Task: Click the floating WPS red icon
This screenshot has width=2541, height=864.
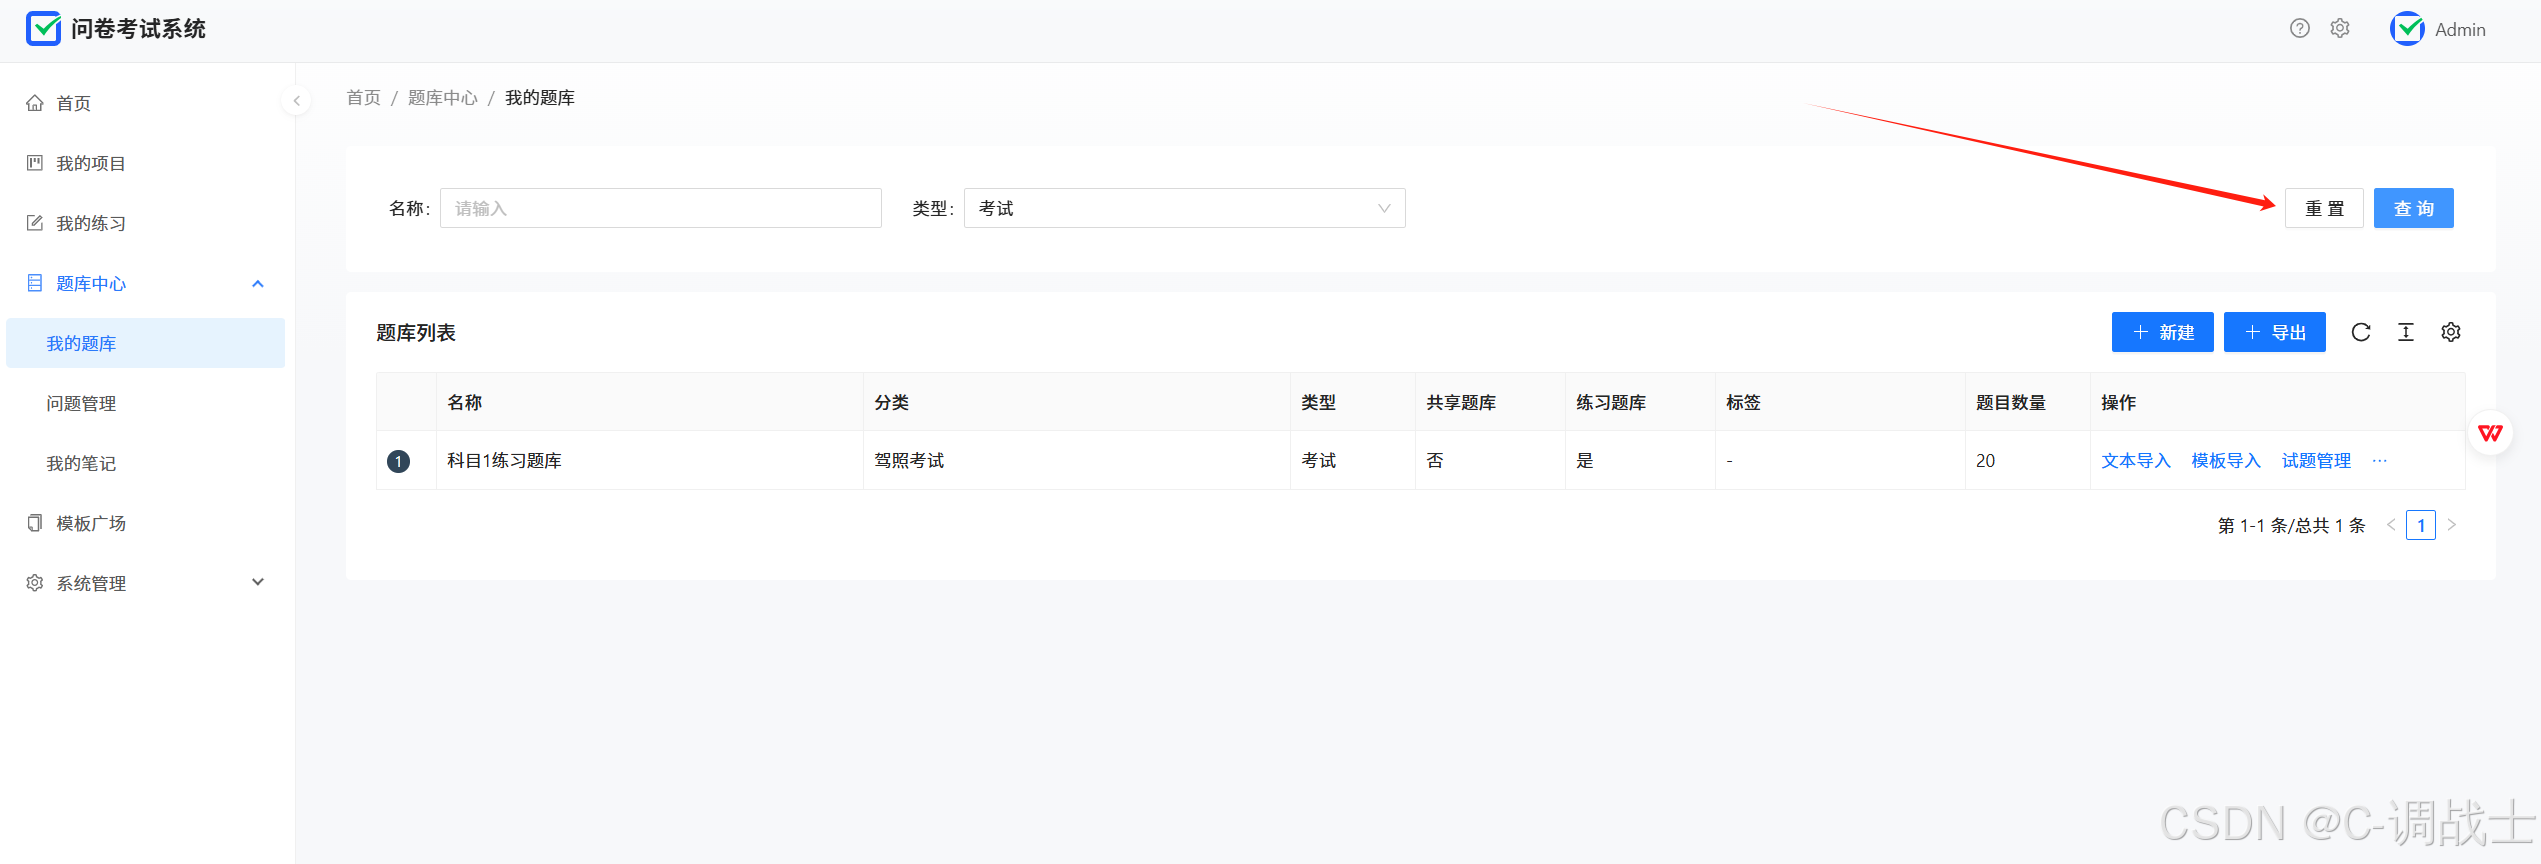Action: coord(2490,433)
